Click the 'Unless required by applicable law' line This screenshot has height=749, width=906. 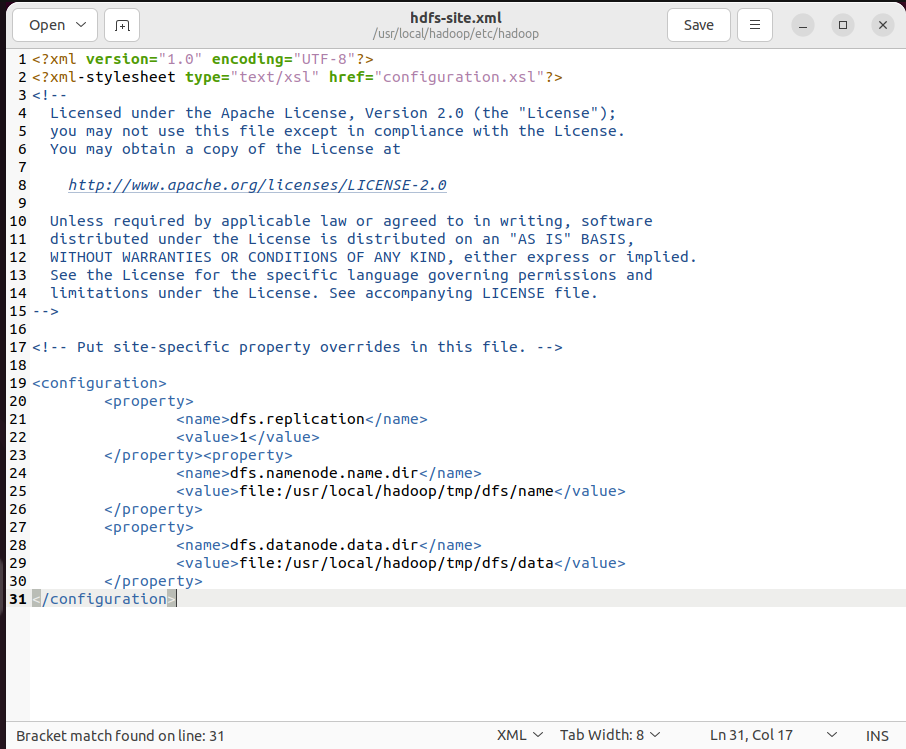click(351, 221)
